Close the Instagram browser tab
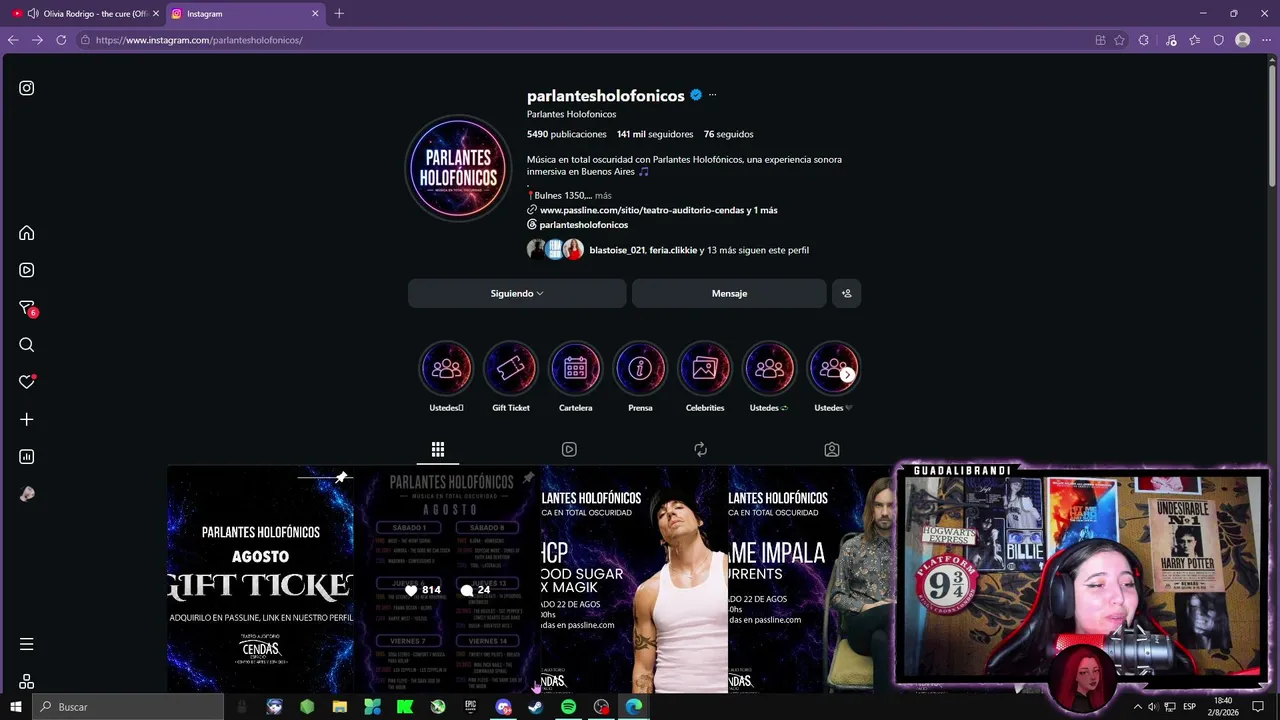The height and width of the screenshot is (720, 1280). coord(315,14)
